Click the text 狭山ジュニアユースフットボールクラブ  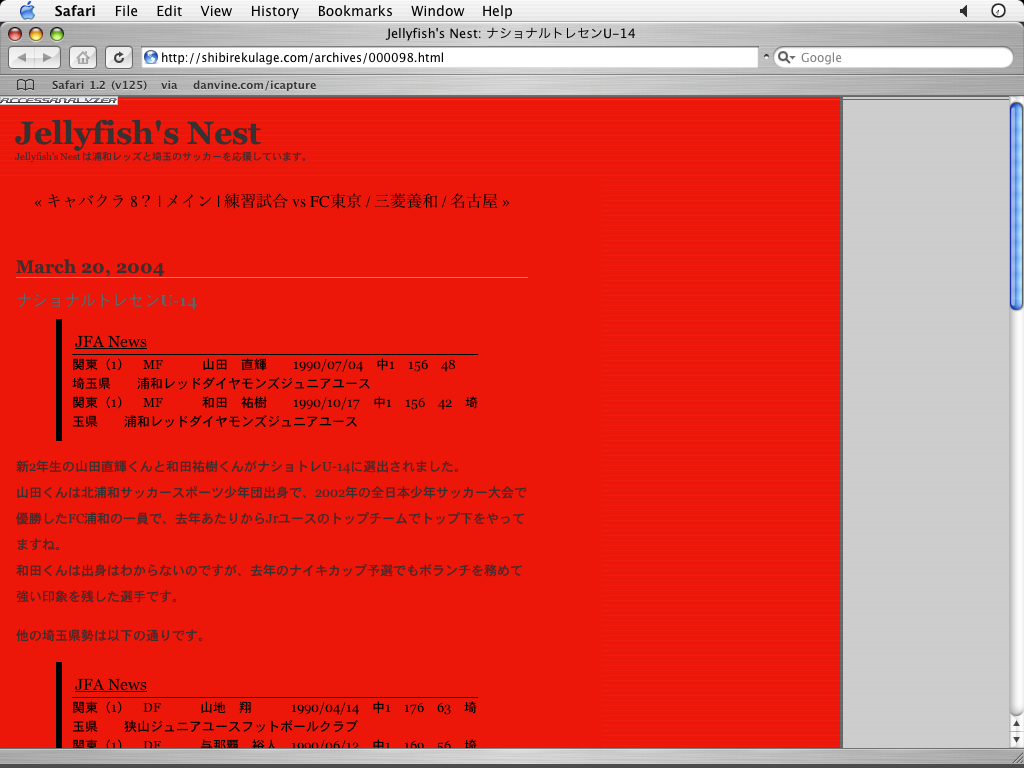click(241, 727)
